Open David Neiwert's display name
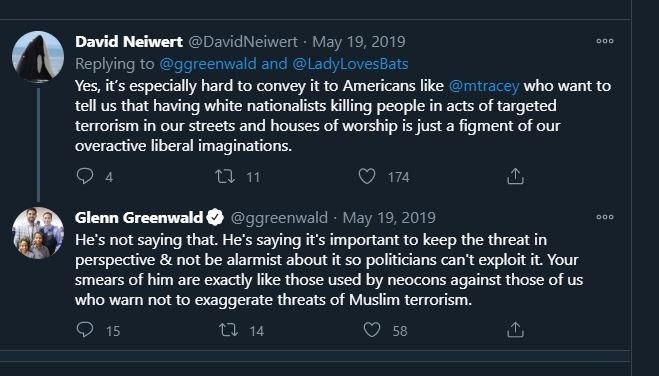Screen dimensions: 659x376 129,42
